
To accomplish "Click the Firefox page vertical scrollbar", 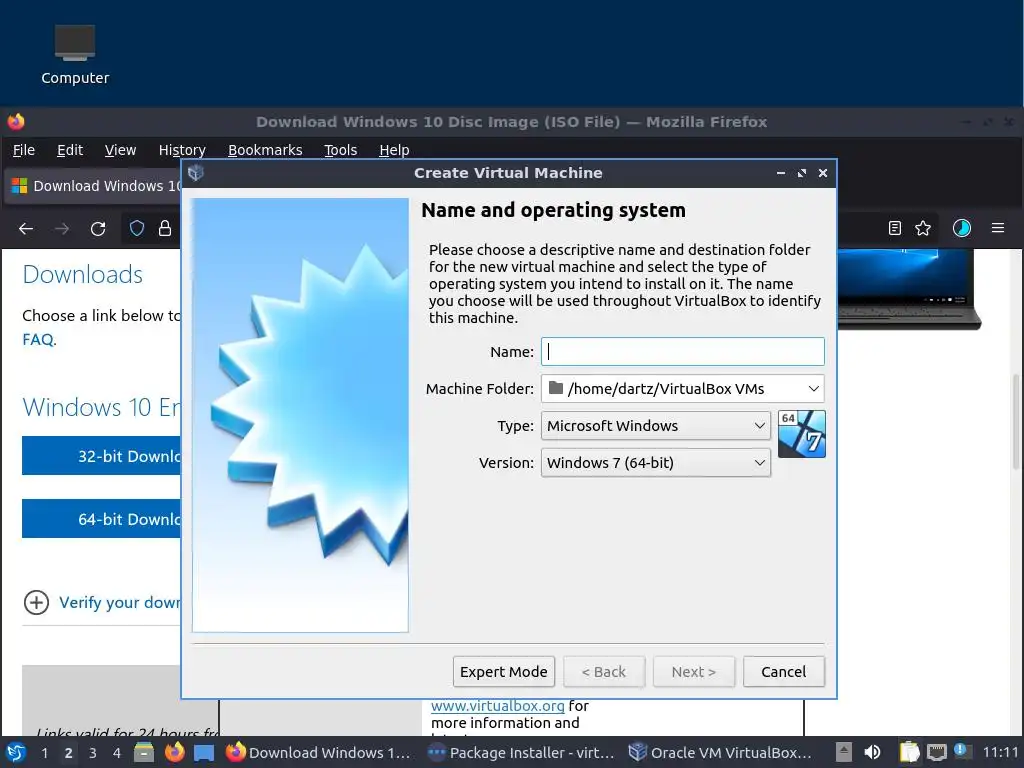I will (x=1016, y=421).
